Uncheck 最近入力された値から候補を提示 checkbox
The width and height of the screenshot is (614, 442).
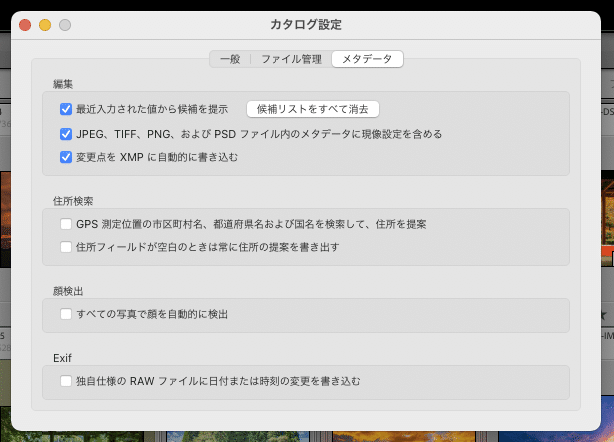(66, 109)
